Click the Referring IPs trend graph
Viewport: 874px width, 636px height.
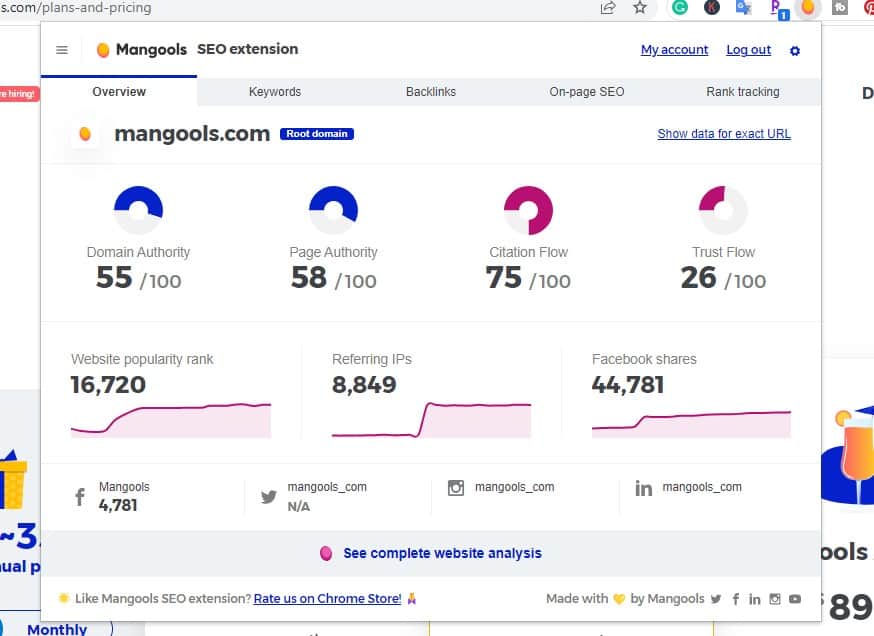click(431, 420)
